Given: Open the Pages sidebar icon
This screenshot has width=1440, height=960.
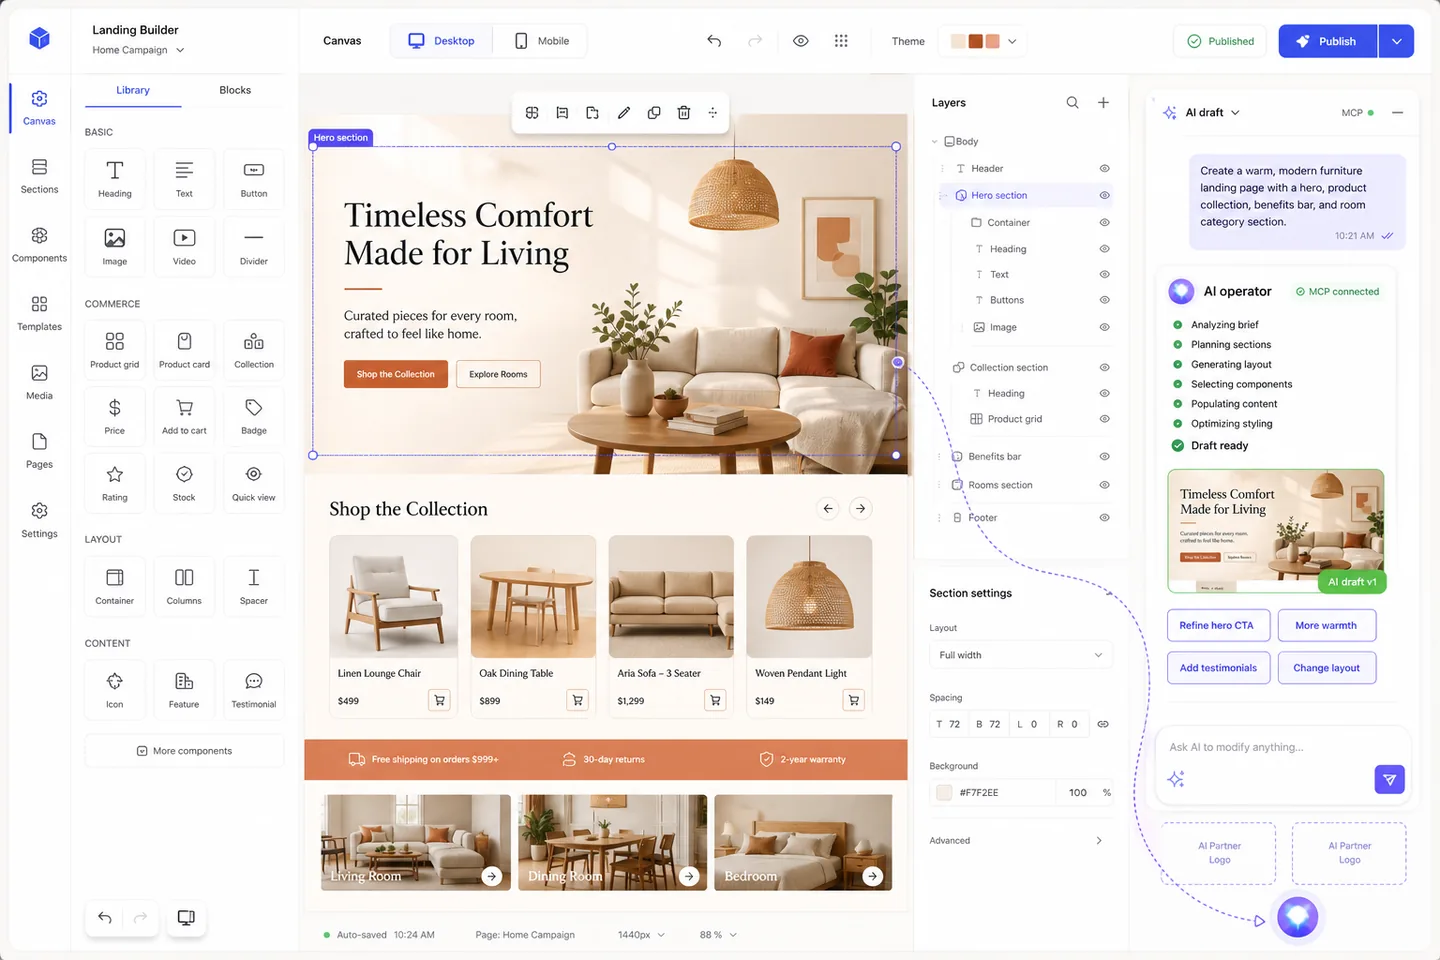Looking at the screenshot, I should click(39, 451).
